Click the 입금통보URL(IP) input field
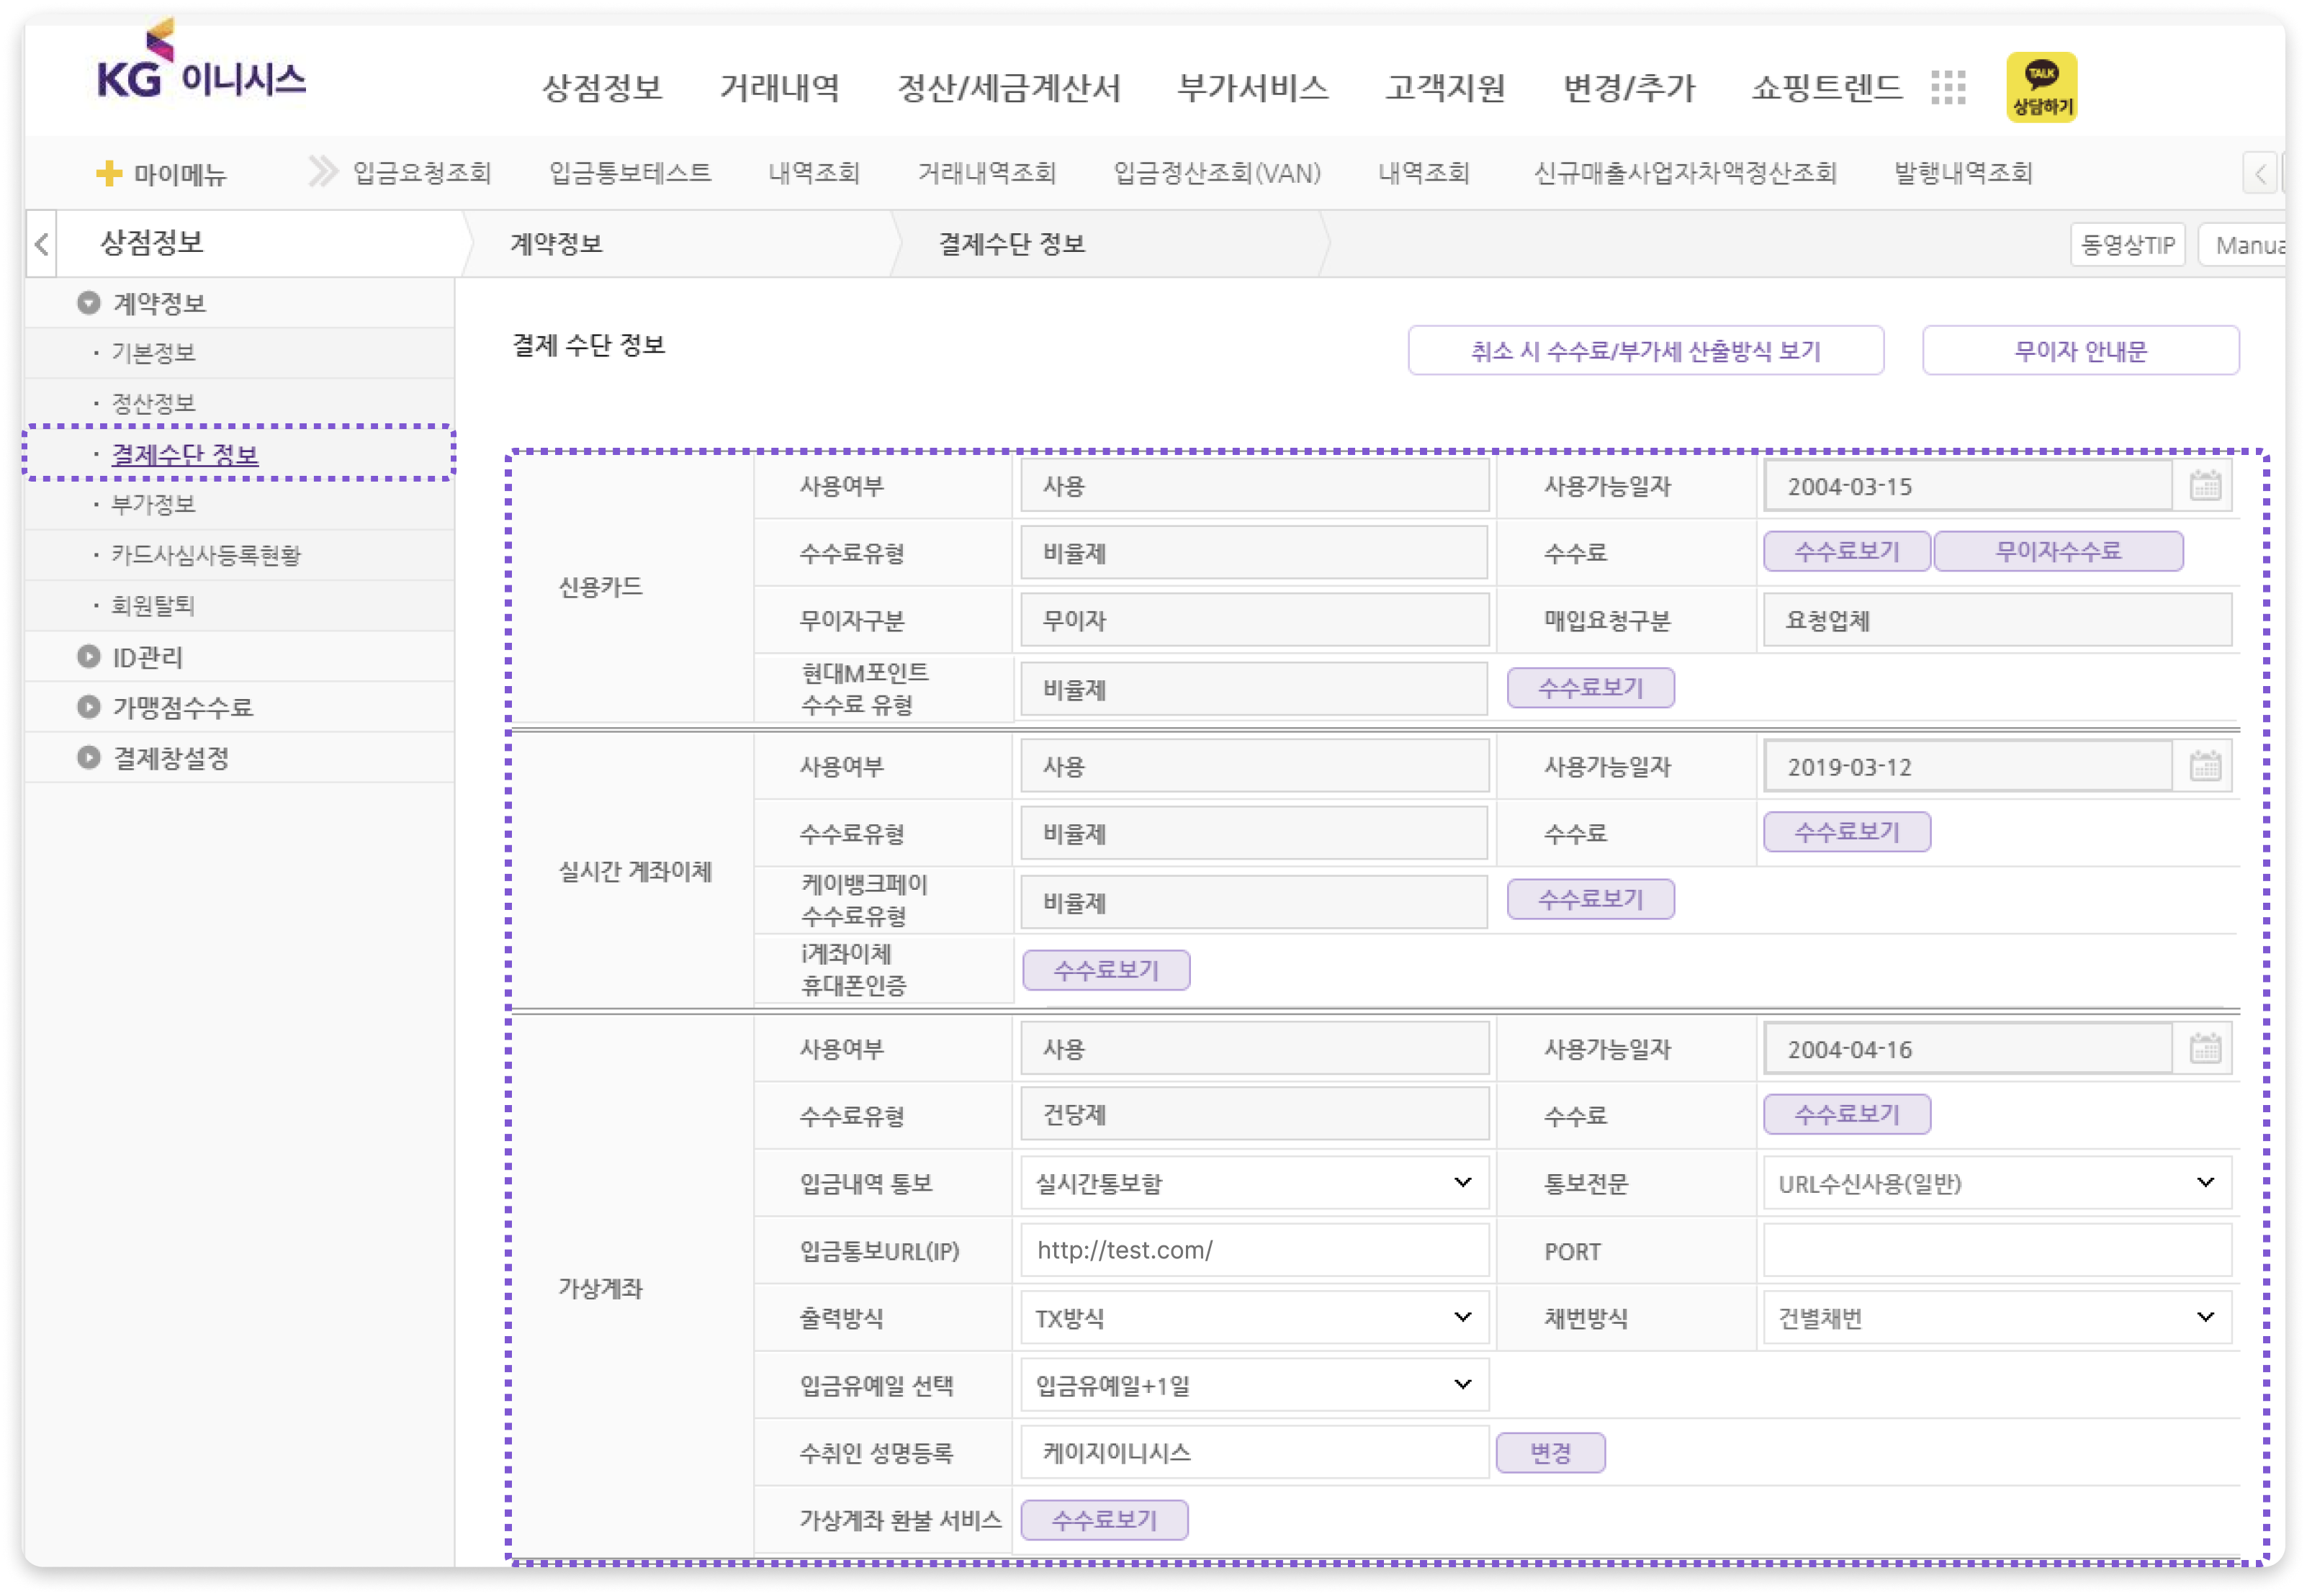Image resolution: width=2307 pixels, height=1596 pixels. click(x=1254, y=1251)
